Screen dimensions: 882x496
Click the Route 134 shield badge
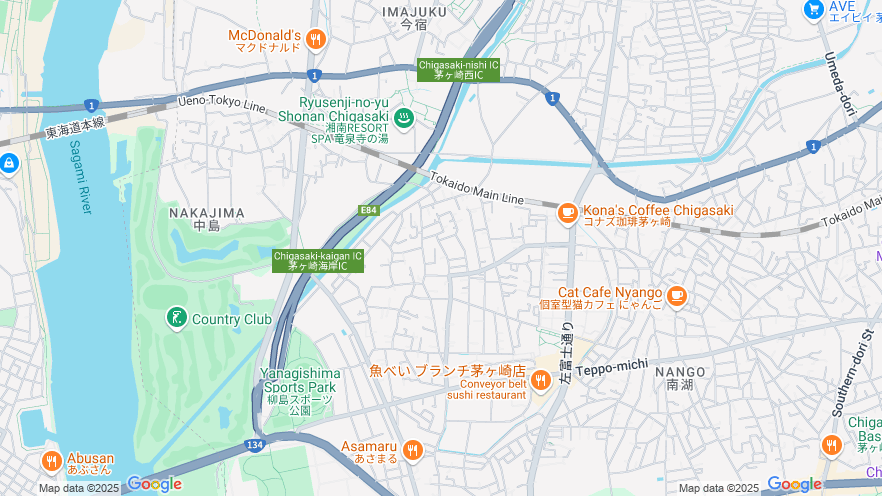click(255, 445)
